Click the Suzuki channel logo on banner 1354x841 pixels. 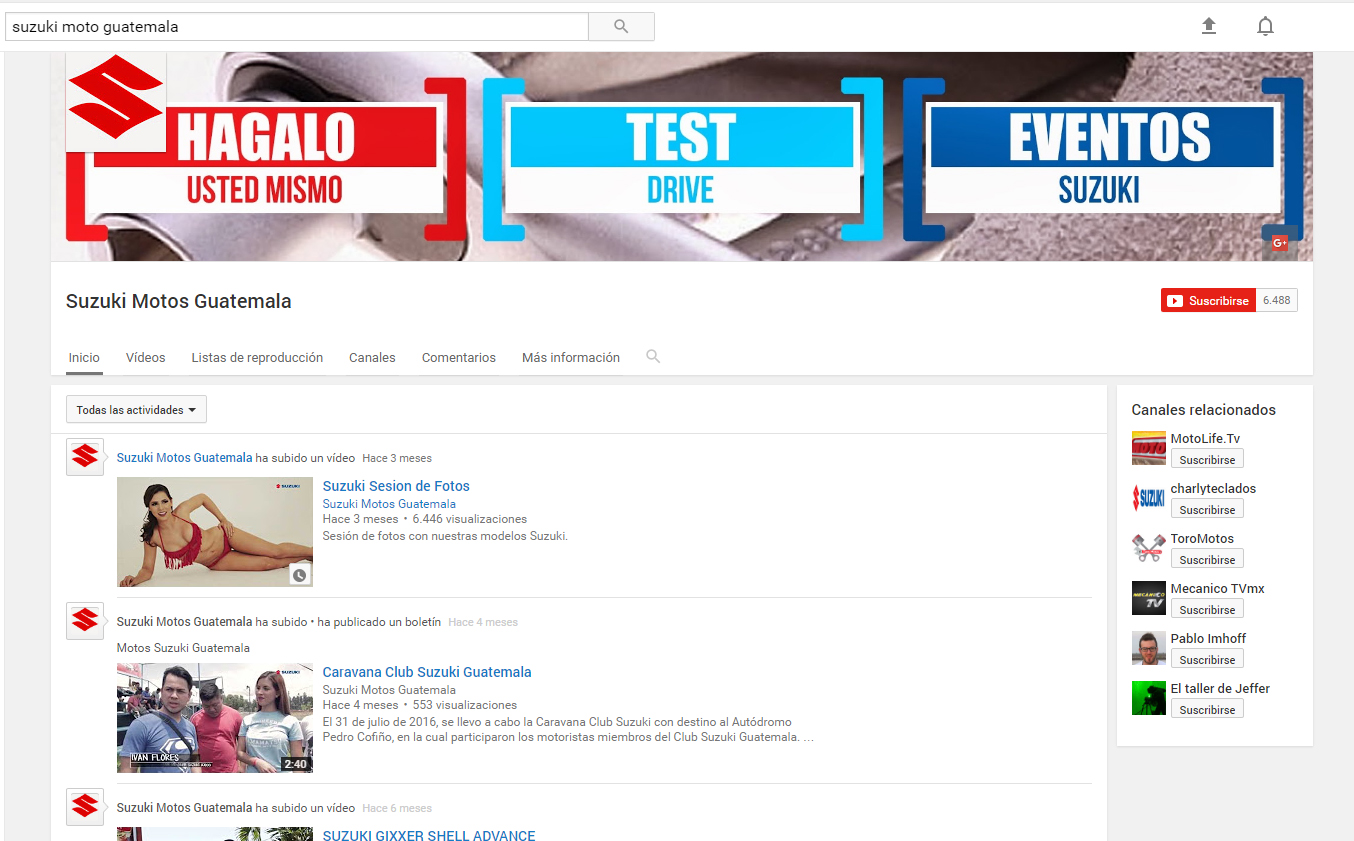(x=116, y=102)
